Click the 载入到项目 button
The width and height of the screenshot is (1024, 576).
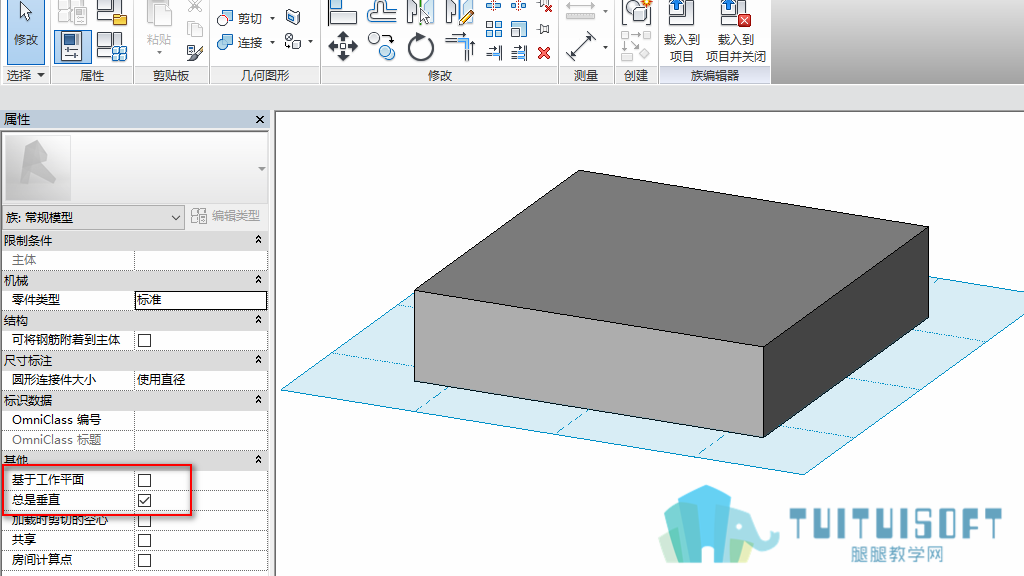pyautogui.click(x=681, y=31)
